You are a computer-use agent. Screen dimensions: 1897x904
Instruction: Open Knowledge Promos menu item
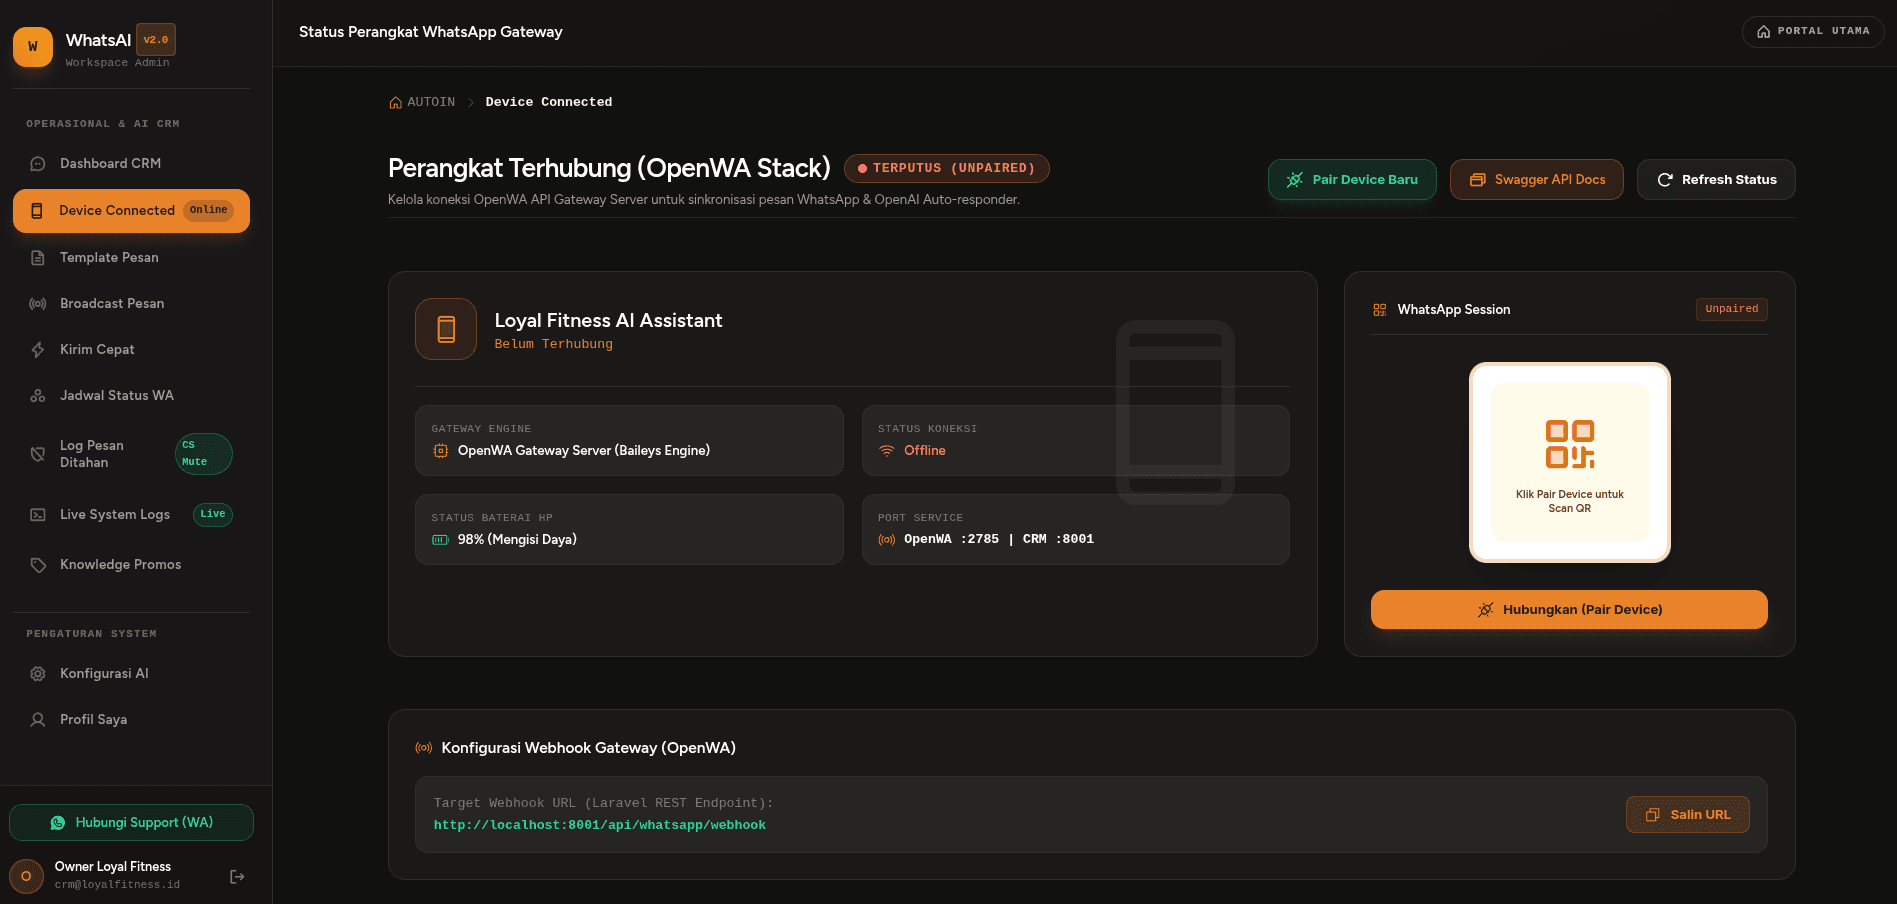point(132,565)
